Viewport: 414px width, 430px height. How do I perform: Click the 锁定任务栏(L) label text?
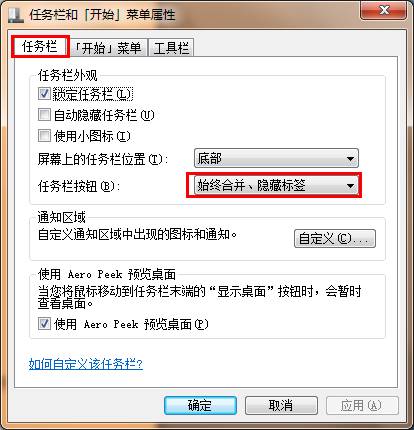[93, 94]
